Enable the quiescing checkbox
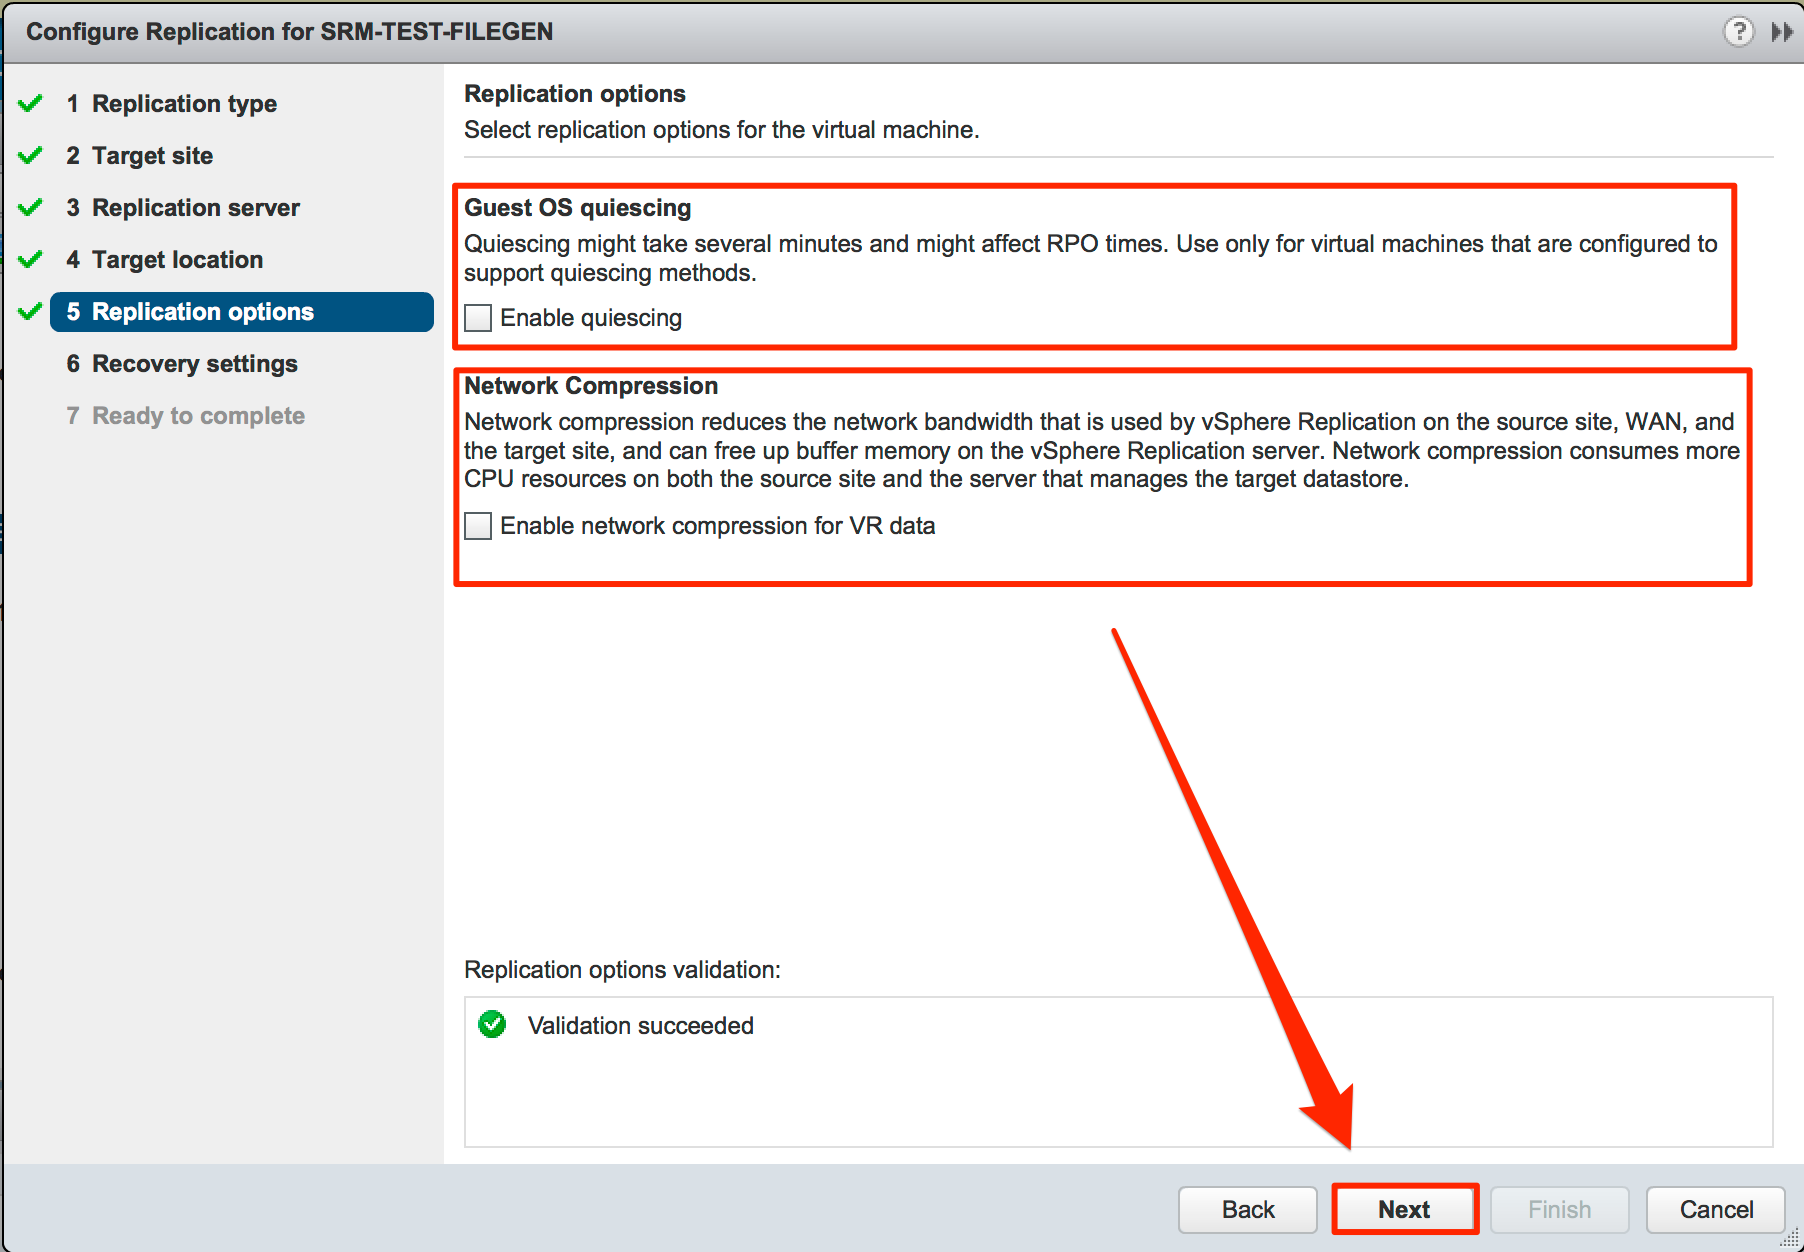 click(477, 317)
